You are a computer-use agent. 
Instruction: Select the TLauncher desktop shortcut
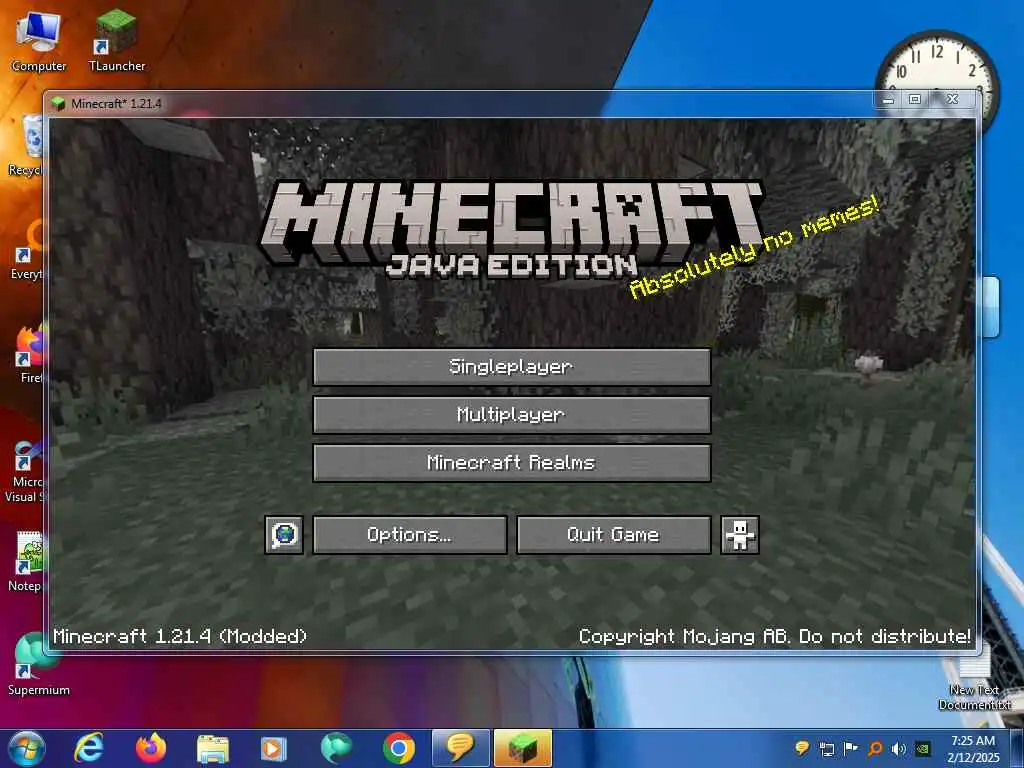point(117,42)
